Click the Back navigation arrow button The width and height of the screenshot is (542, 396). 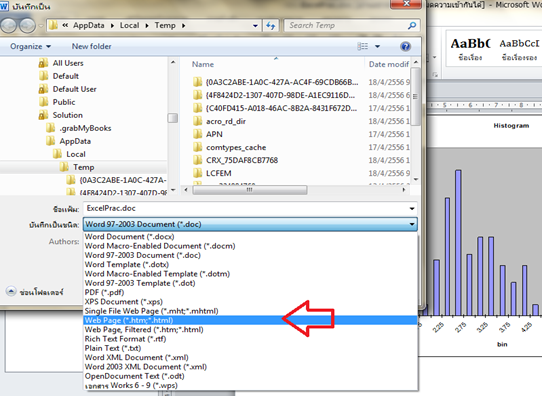pos(8,25)
